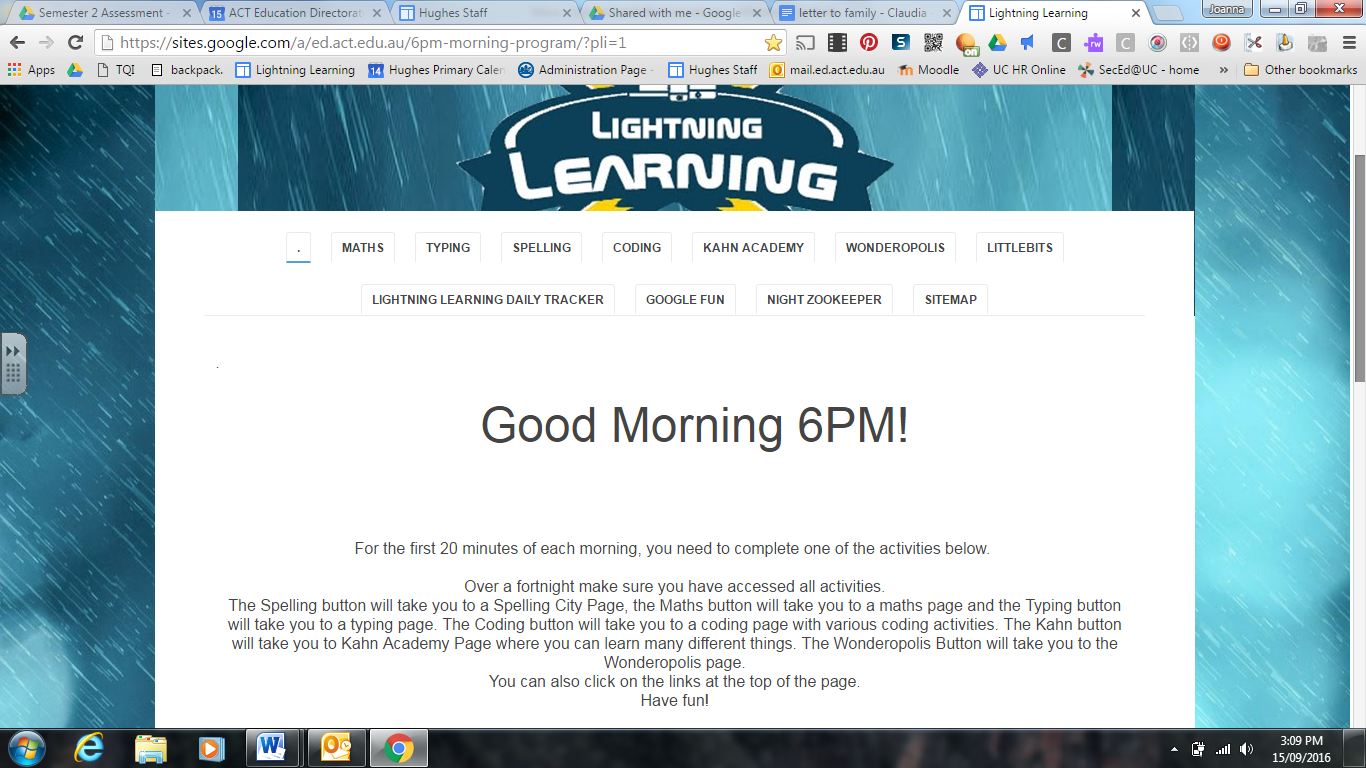Viewport: 1366px width, 768px height.
Task: Open the LITTLEBITS page menu item
Action: click(x=1020, y=248)
